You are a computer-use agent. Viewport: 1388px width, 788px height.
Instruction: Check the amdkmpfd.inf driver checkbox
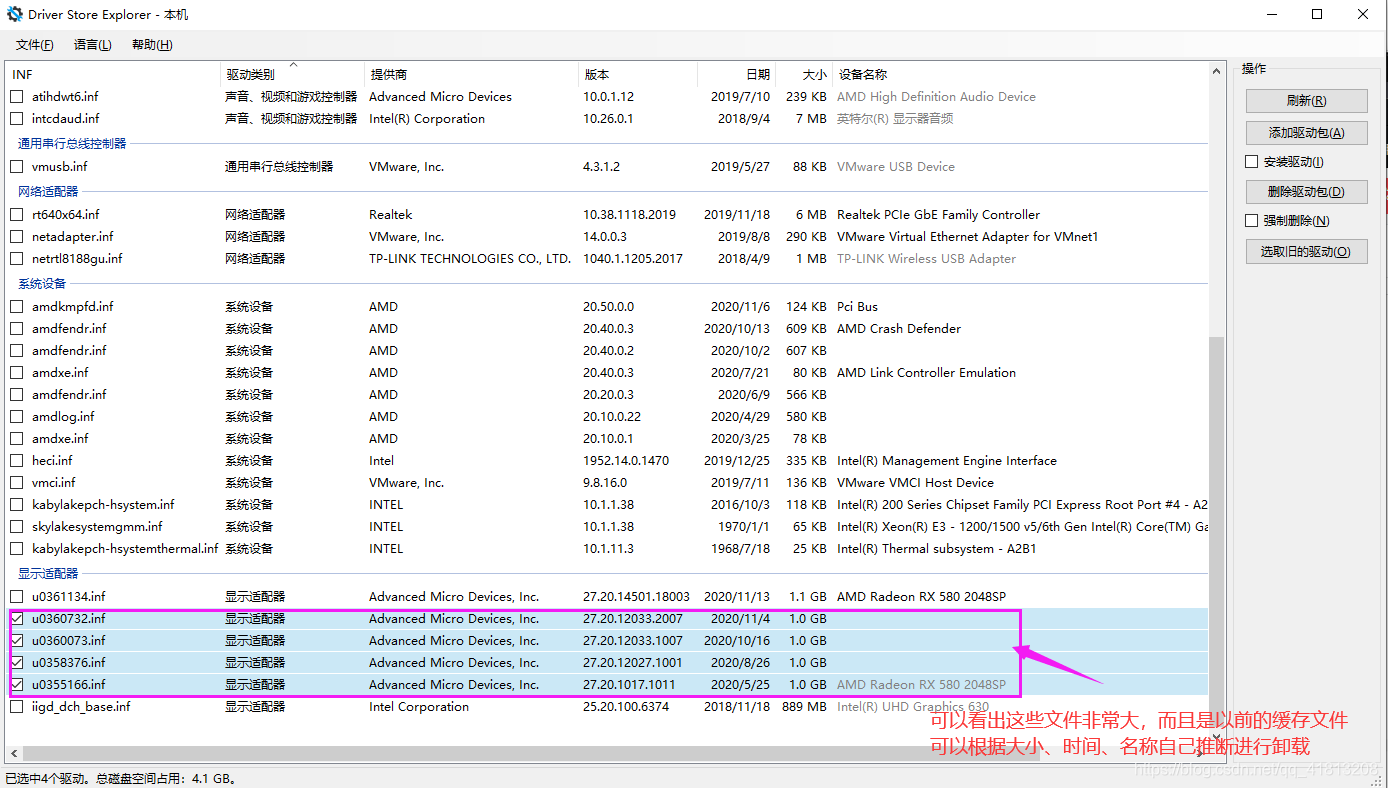16,307
